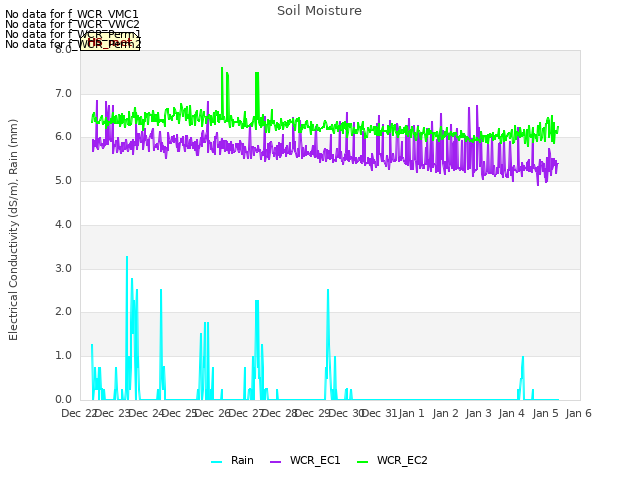Screen dimensions: 640x480
Task: Click the Jan 2 x-axis tick label
Action: (x=445, y=413)
